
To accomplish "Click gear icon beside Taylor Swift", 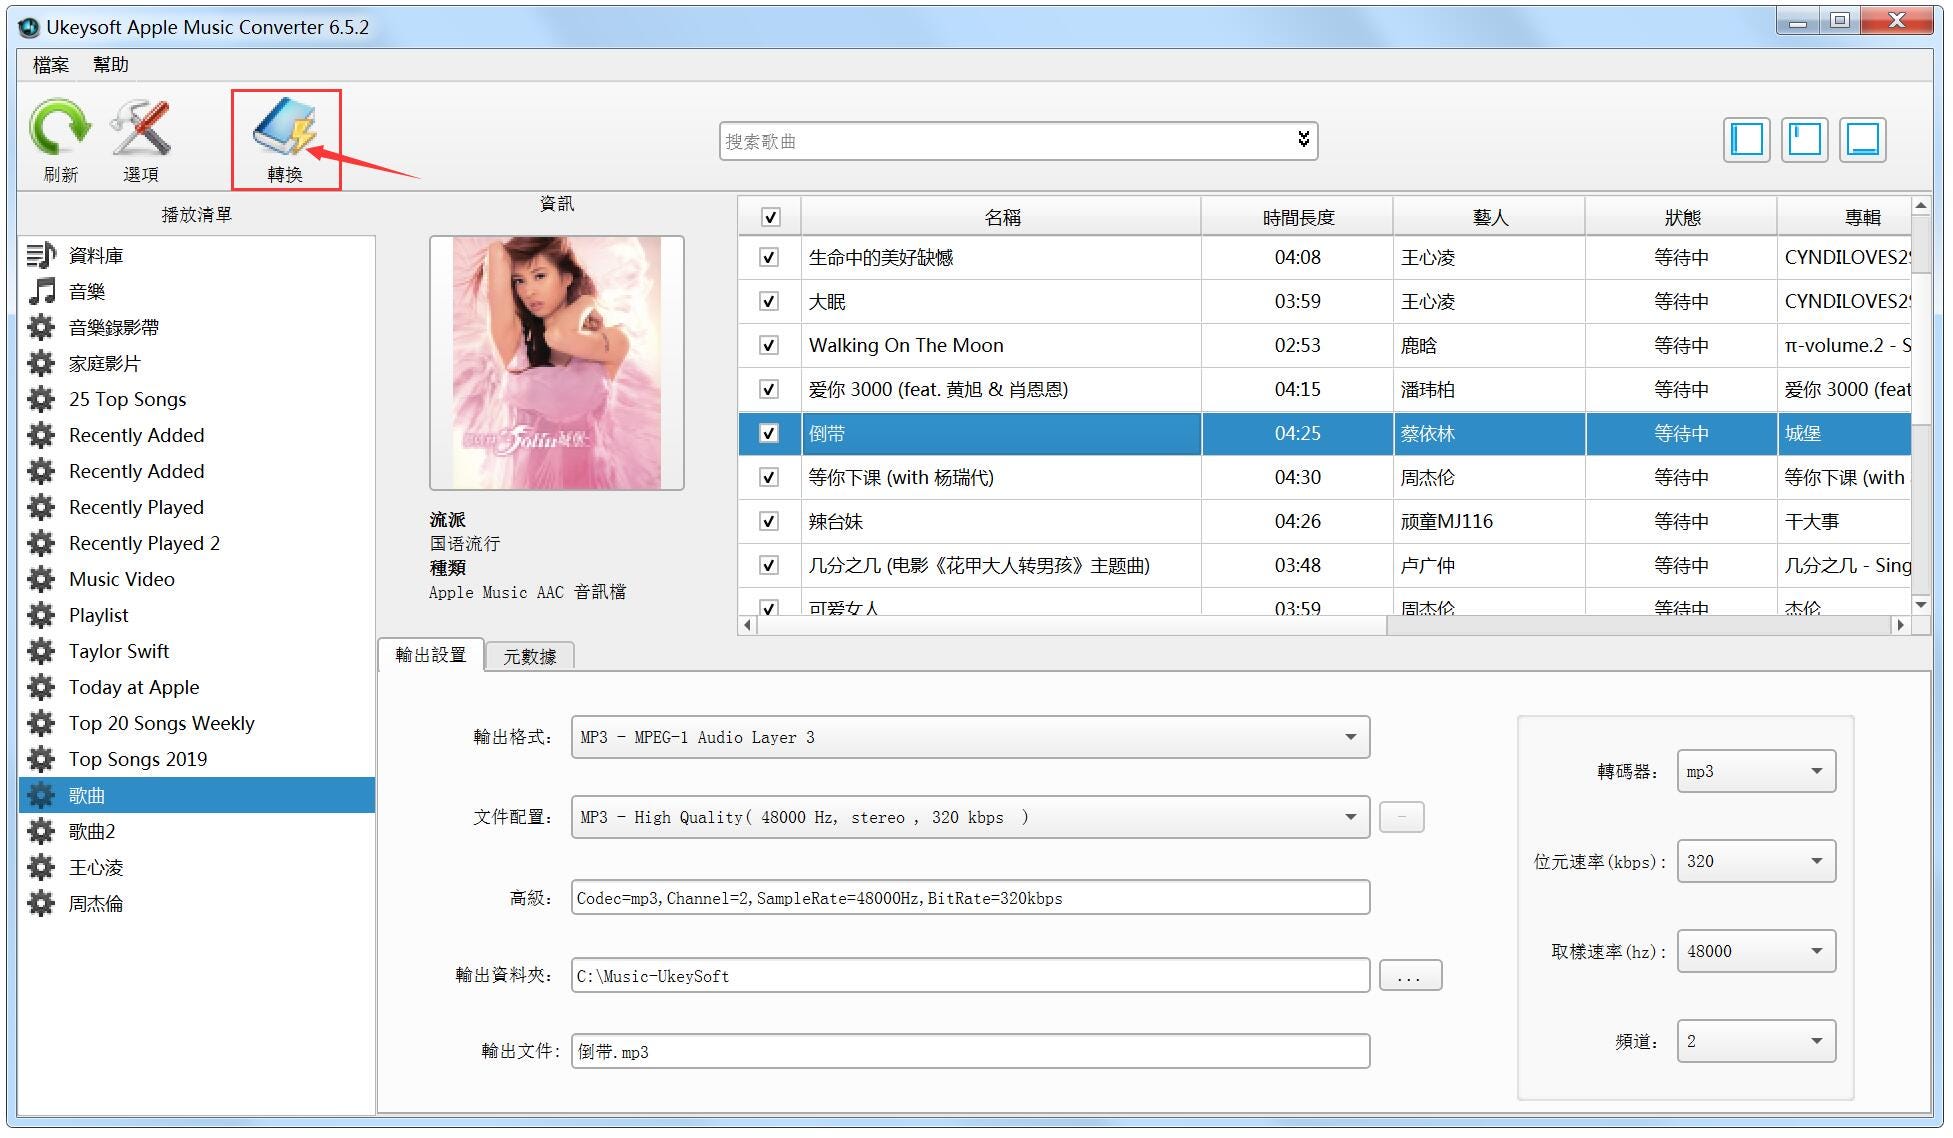I will 41,651.
